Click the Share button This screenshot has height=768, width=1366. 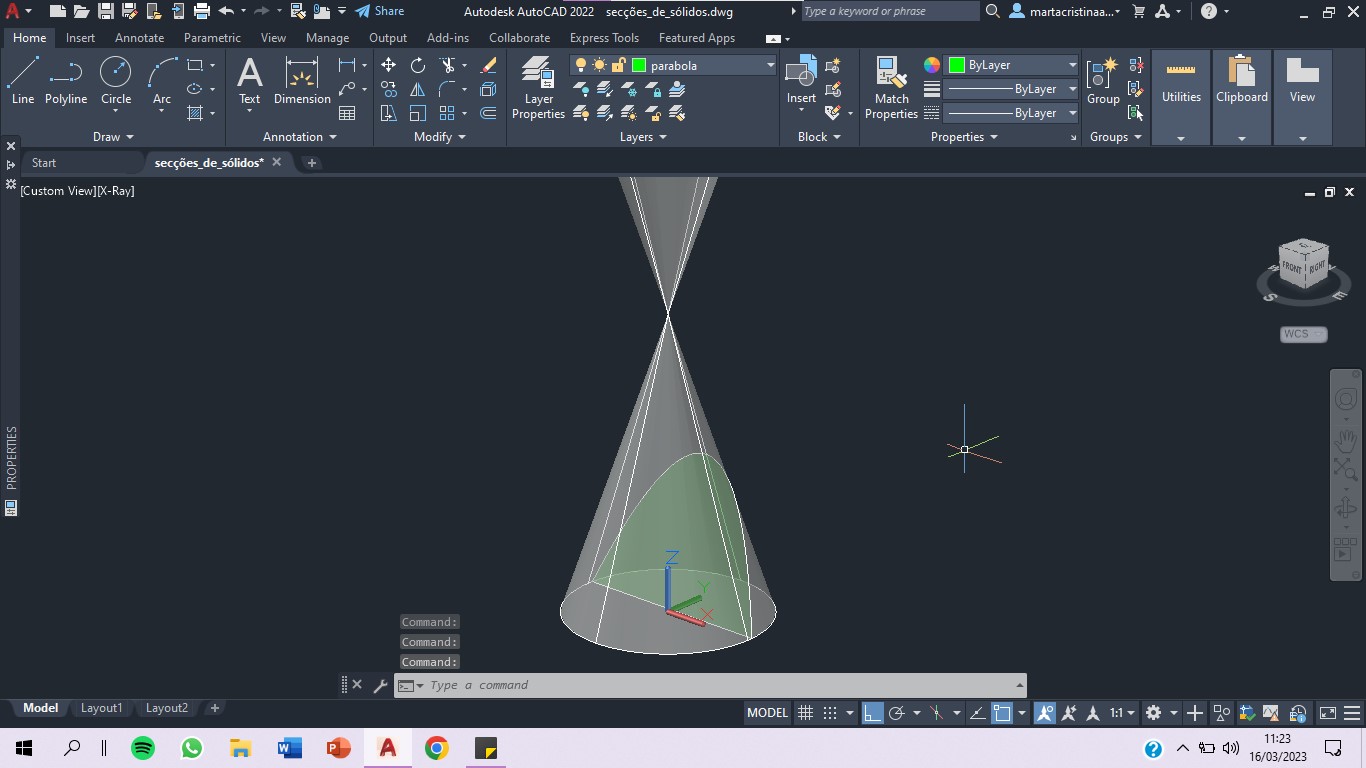[x=380, y=11]
